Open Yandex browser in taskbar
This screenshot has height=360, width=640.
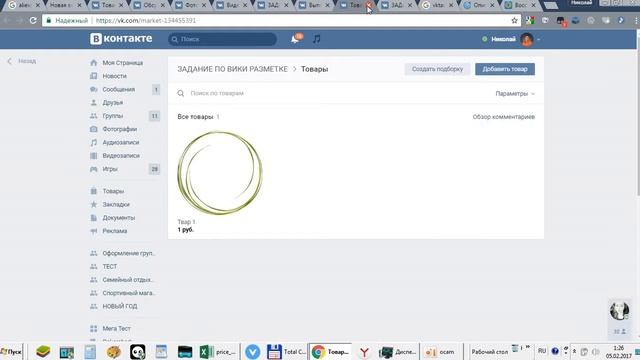click(x=364, y=351)
